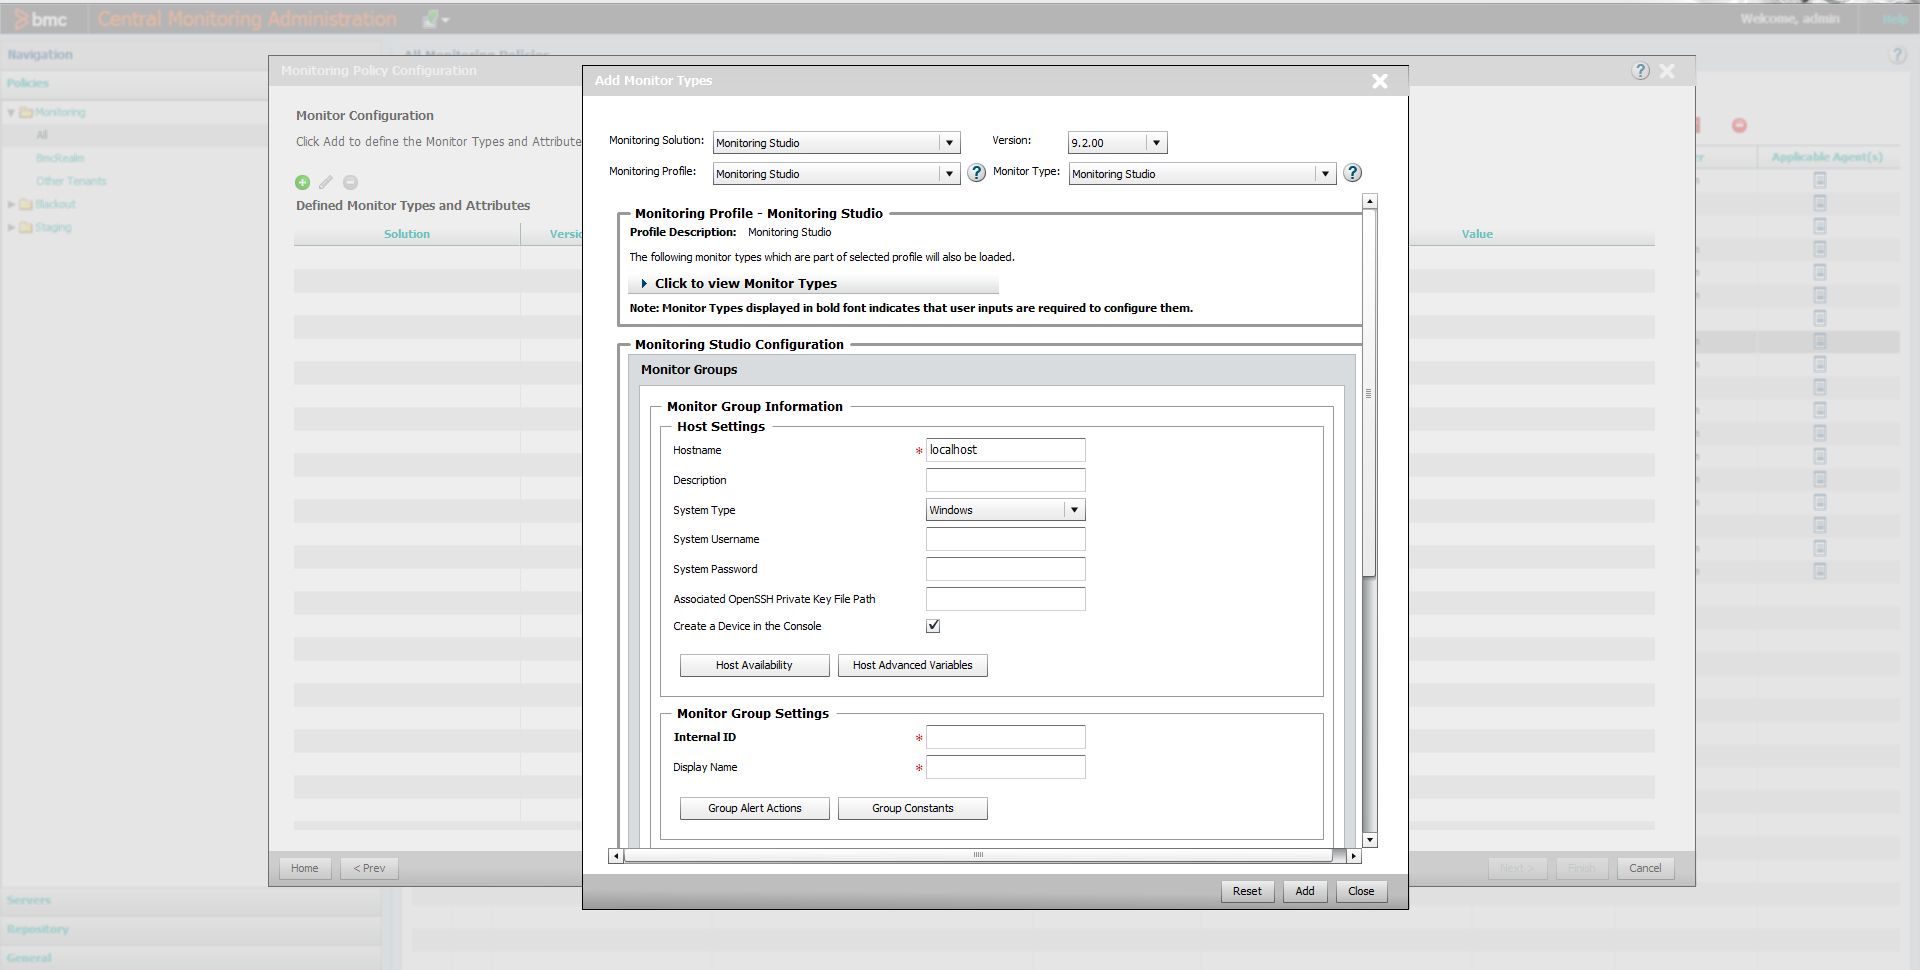
Task: Click the Solution column header
Action: [407, 234]
